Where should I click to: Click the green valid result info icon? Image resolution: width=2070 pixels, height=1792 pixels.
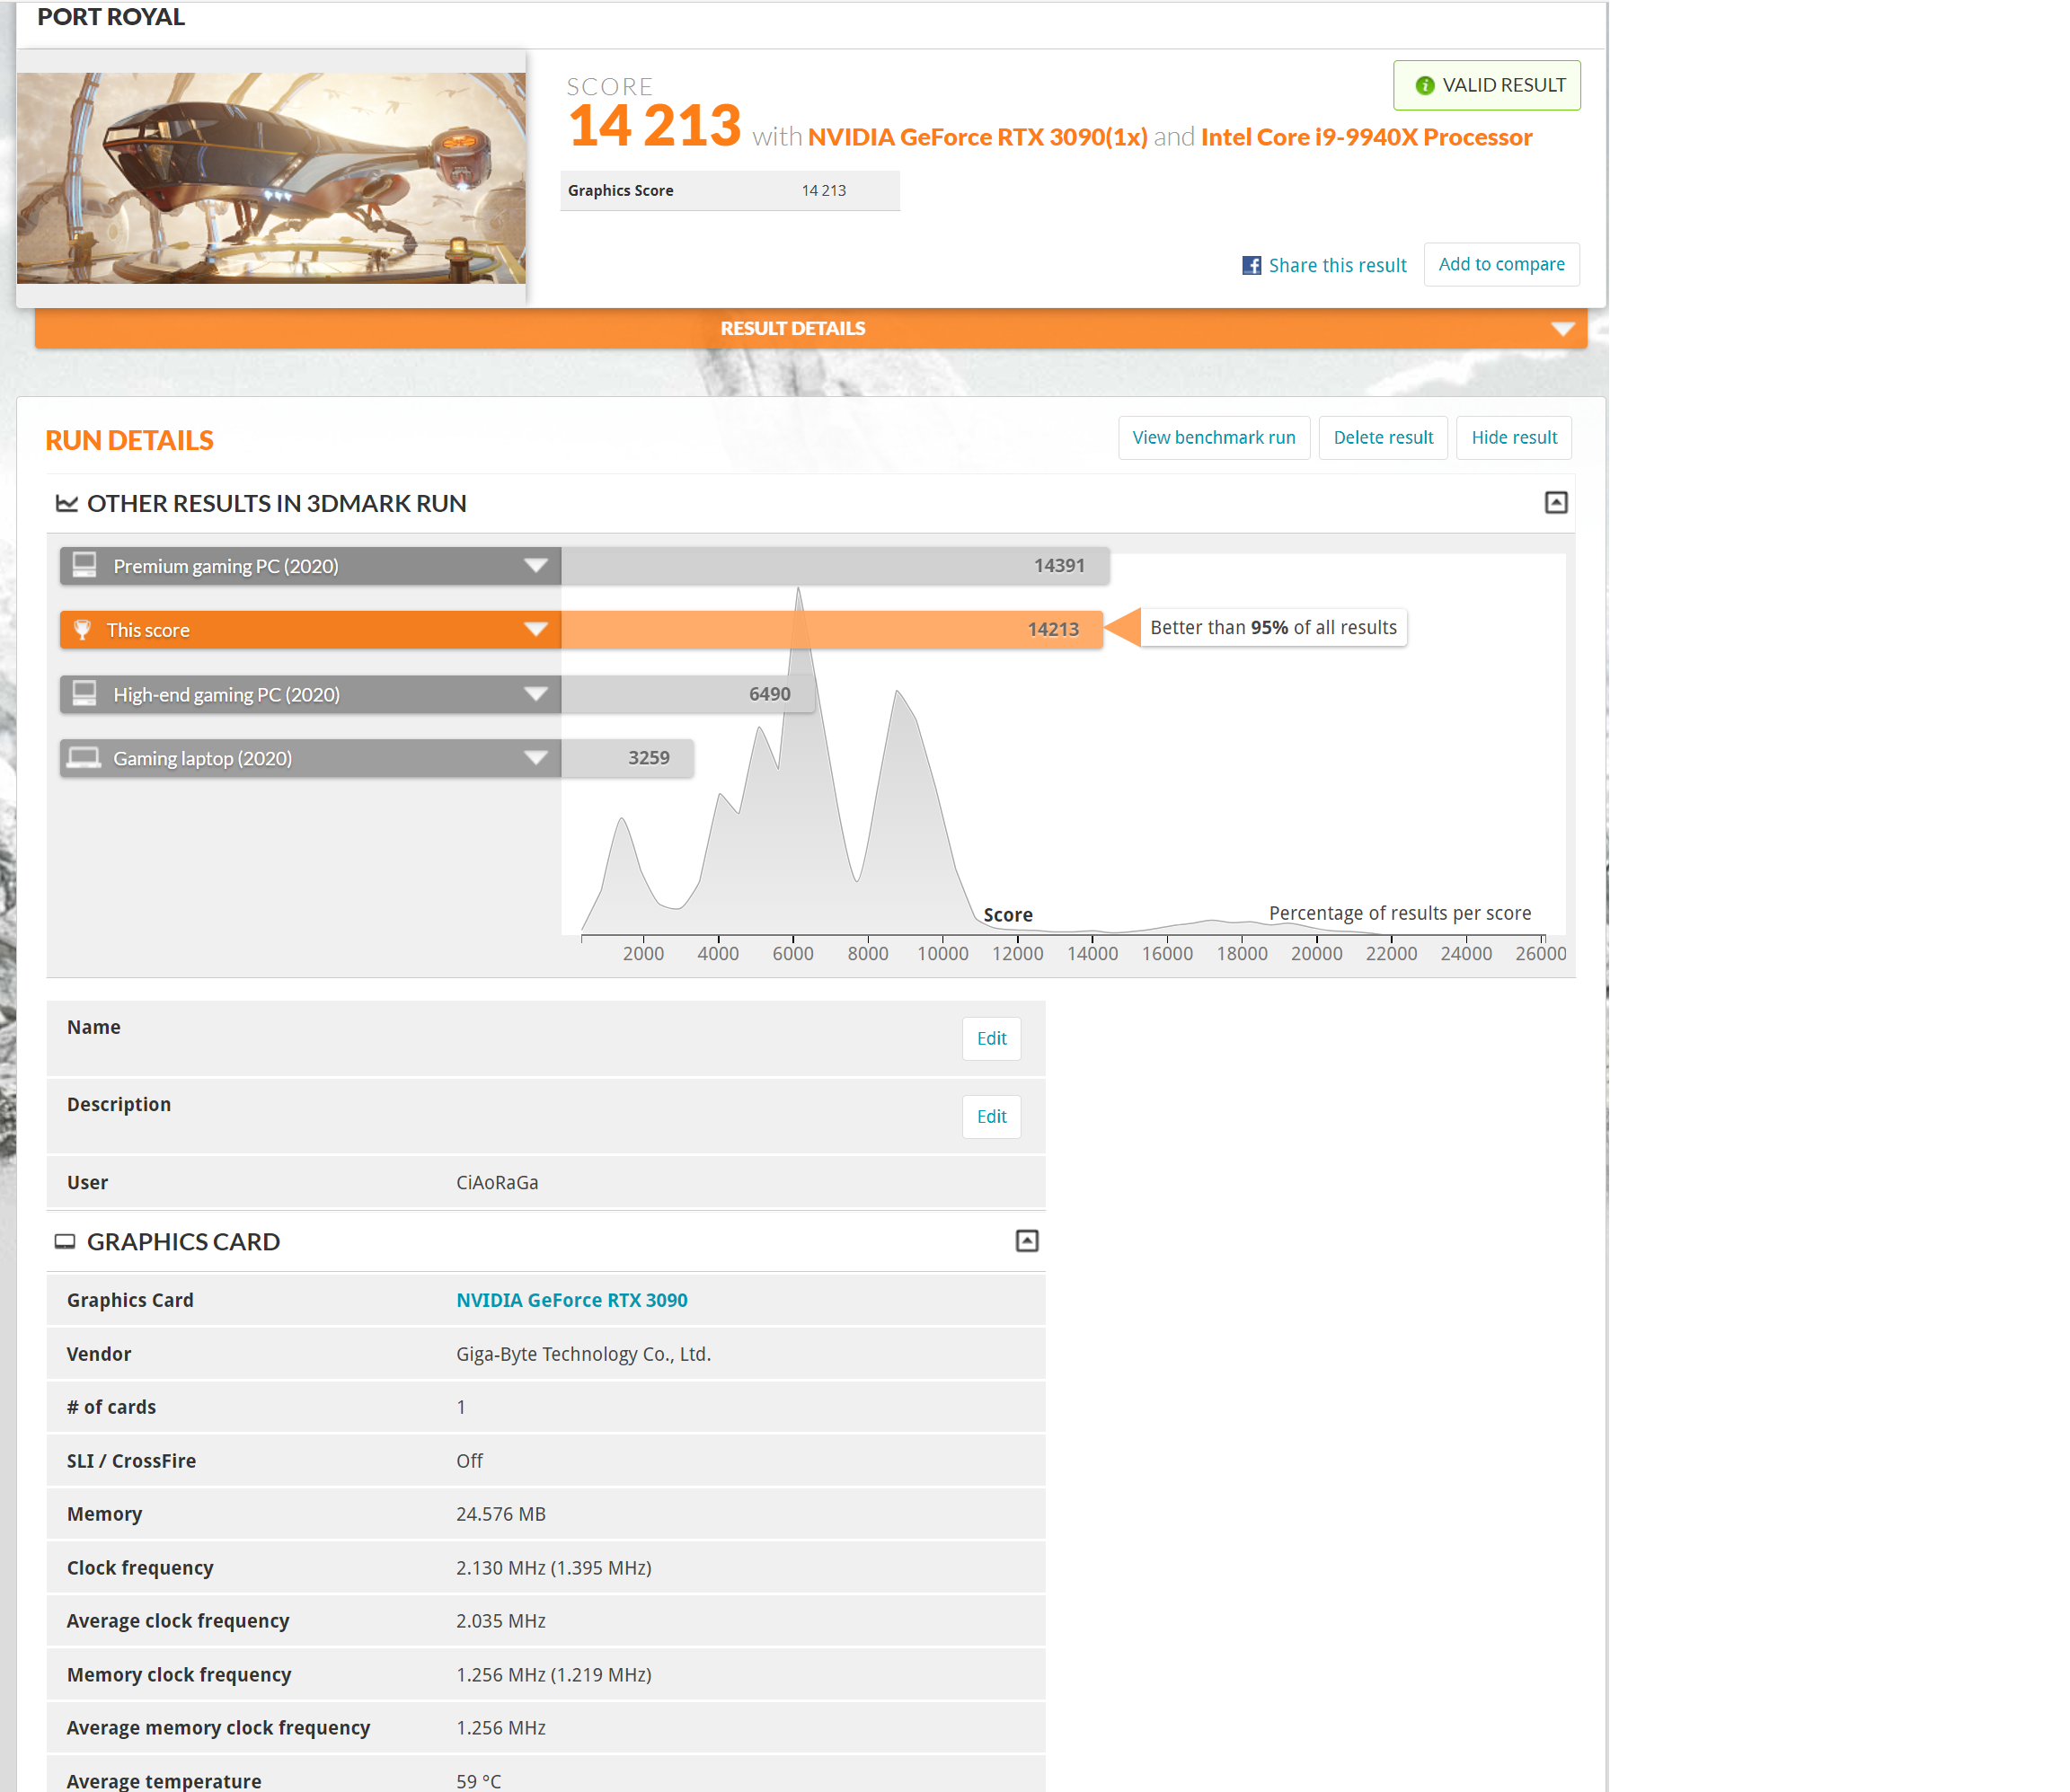click(1425, 86)
